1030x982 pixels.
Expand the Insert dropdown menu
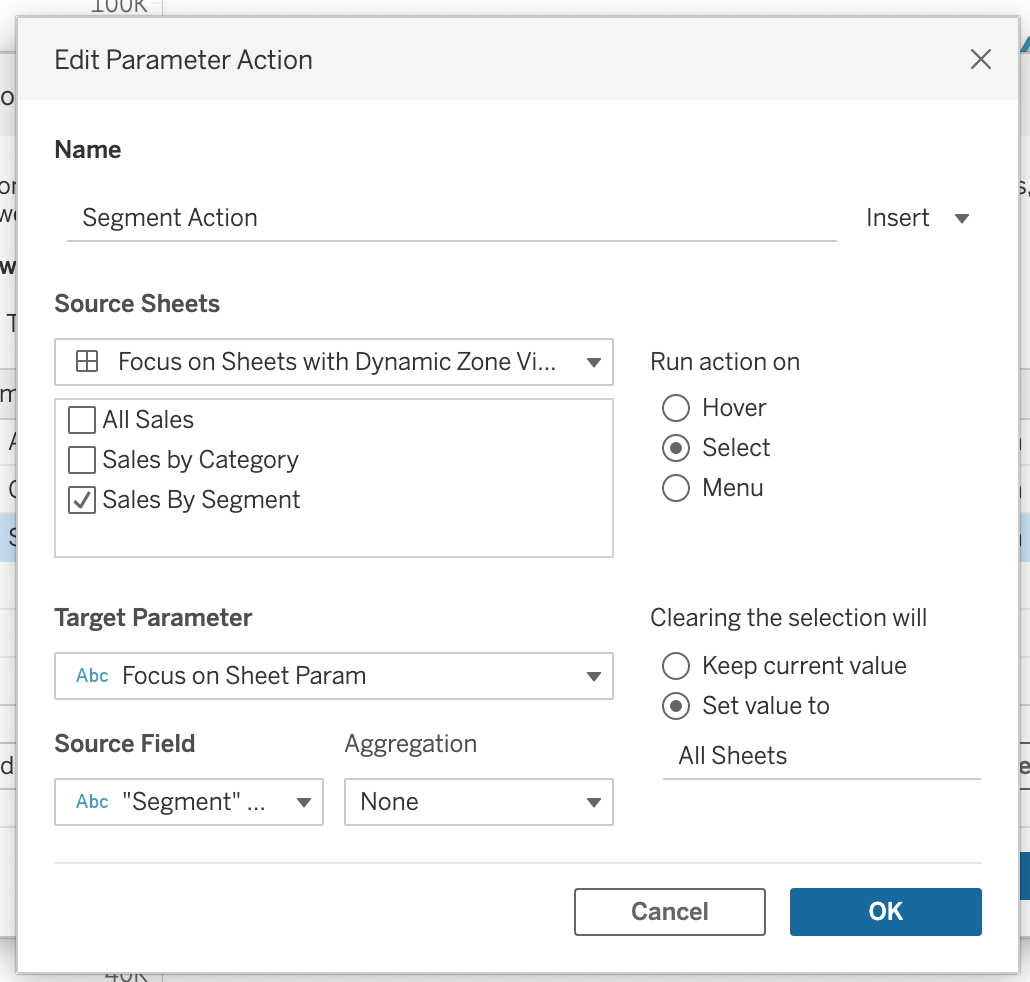pos(918,217)
